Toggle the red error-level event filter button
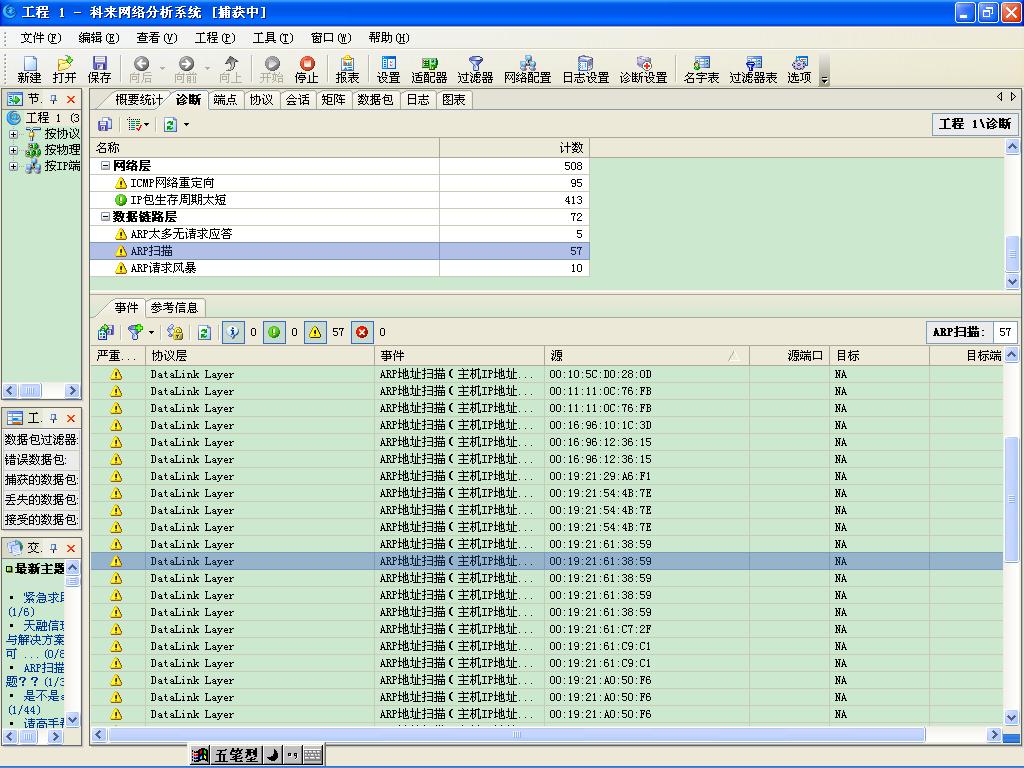Screen dimensions: 1024x768 click(361, 332)
